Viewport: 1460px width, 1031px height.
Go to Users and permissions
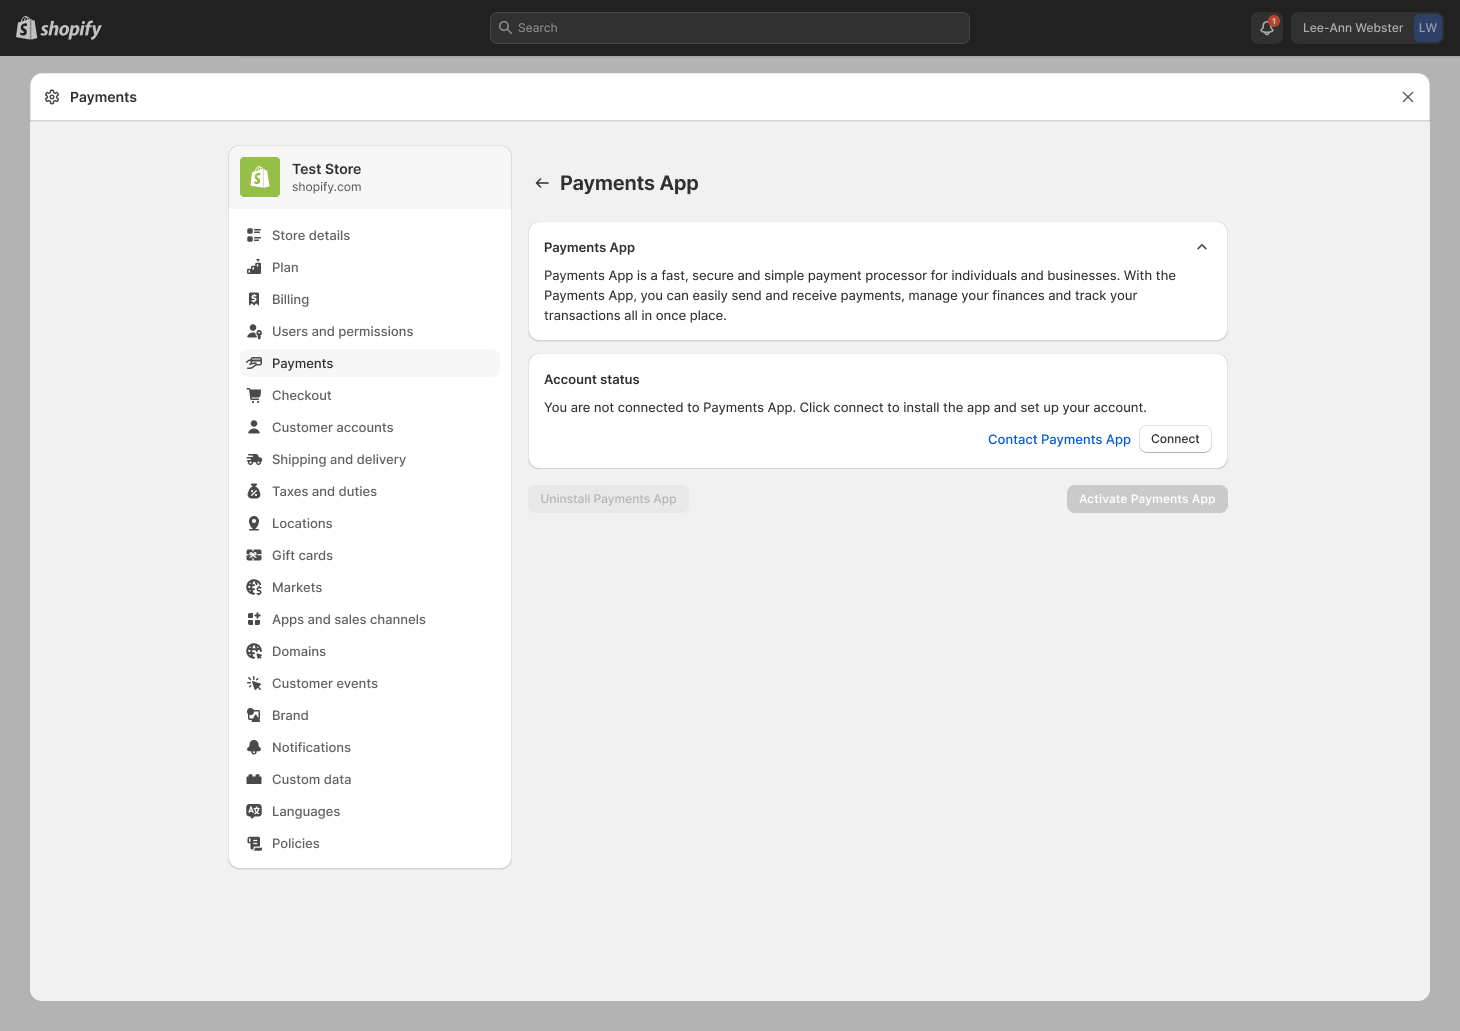pyautogui.click(x=370, y=331)
